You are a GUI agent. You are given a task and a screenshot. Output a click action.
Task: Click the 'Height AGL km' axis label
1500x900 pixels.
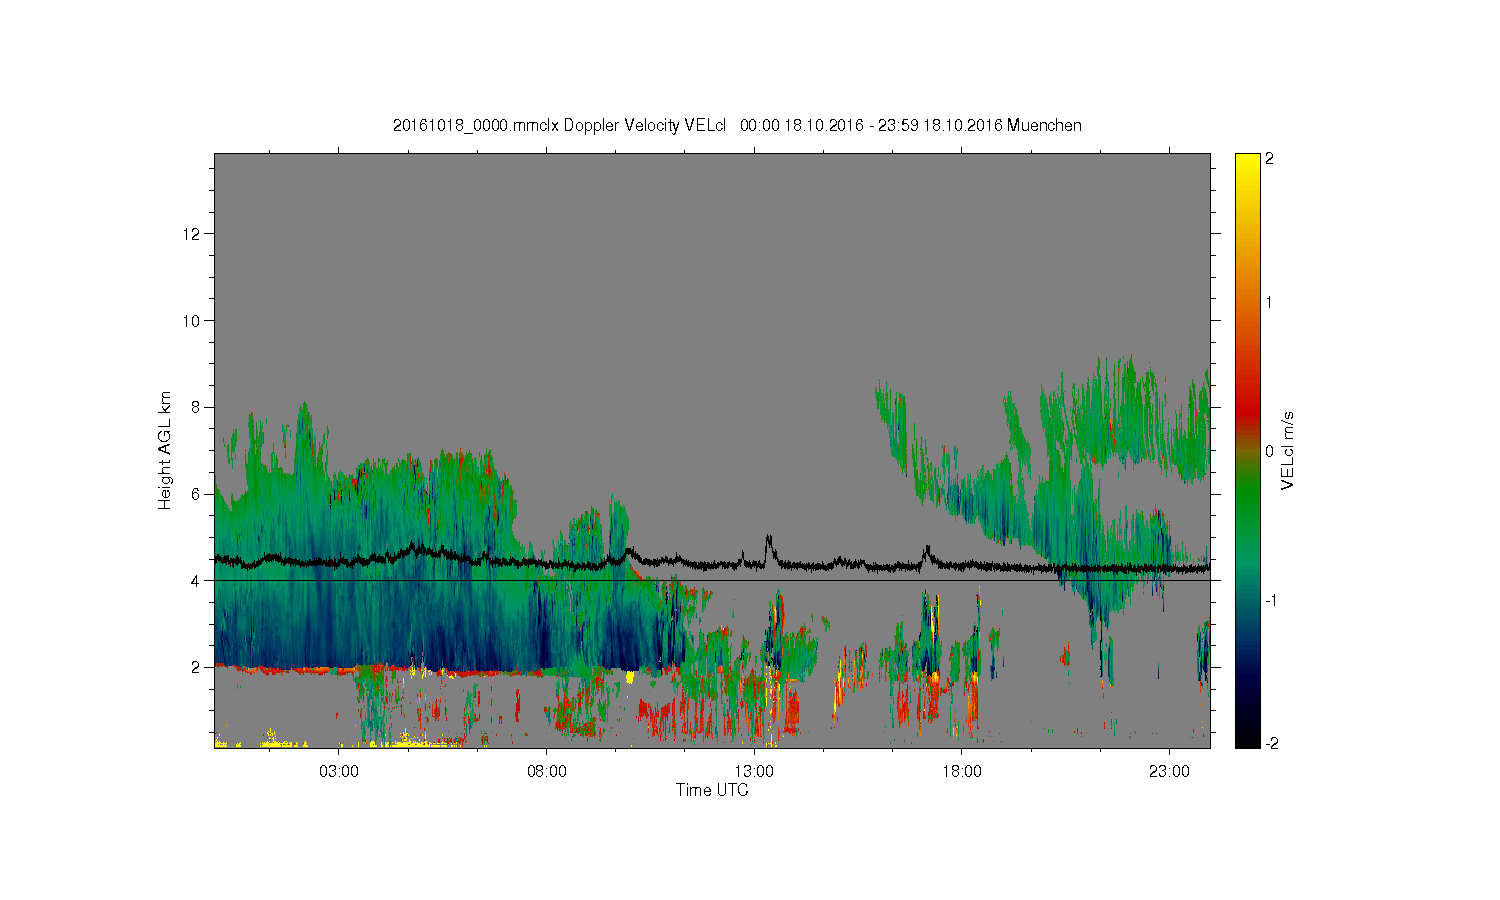coord(164,450)
